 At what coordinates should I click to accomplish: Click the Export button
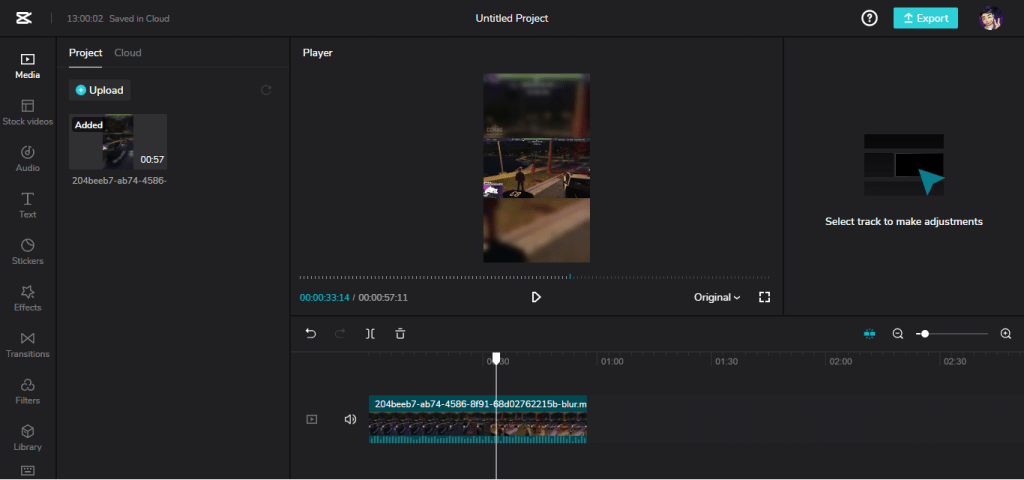pyautogui.click(x=925, y=18)
